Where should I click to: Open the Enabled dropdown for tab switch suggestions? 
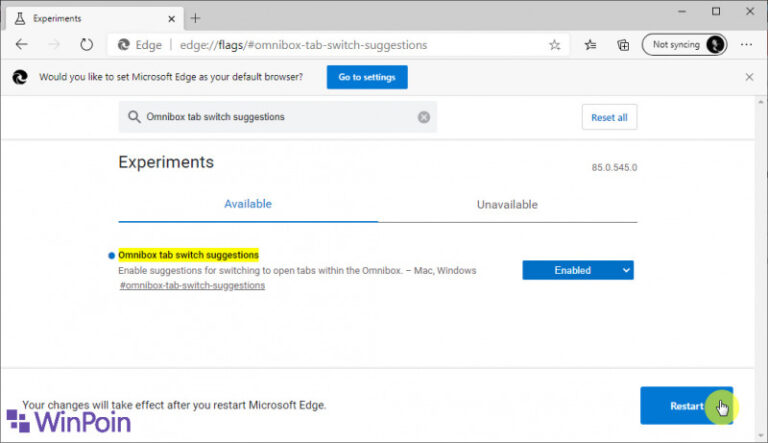click(x=578, y=270)
